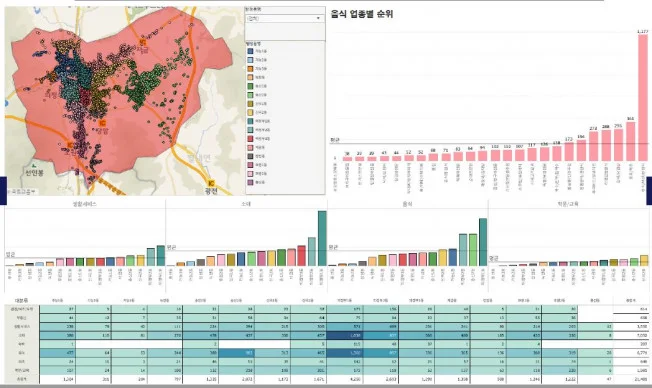Screen dimensions: 652x388
Task: Click the dark navy tab on right edge
Action: pyautogui.click(x=649, y=191)
